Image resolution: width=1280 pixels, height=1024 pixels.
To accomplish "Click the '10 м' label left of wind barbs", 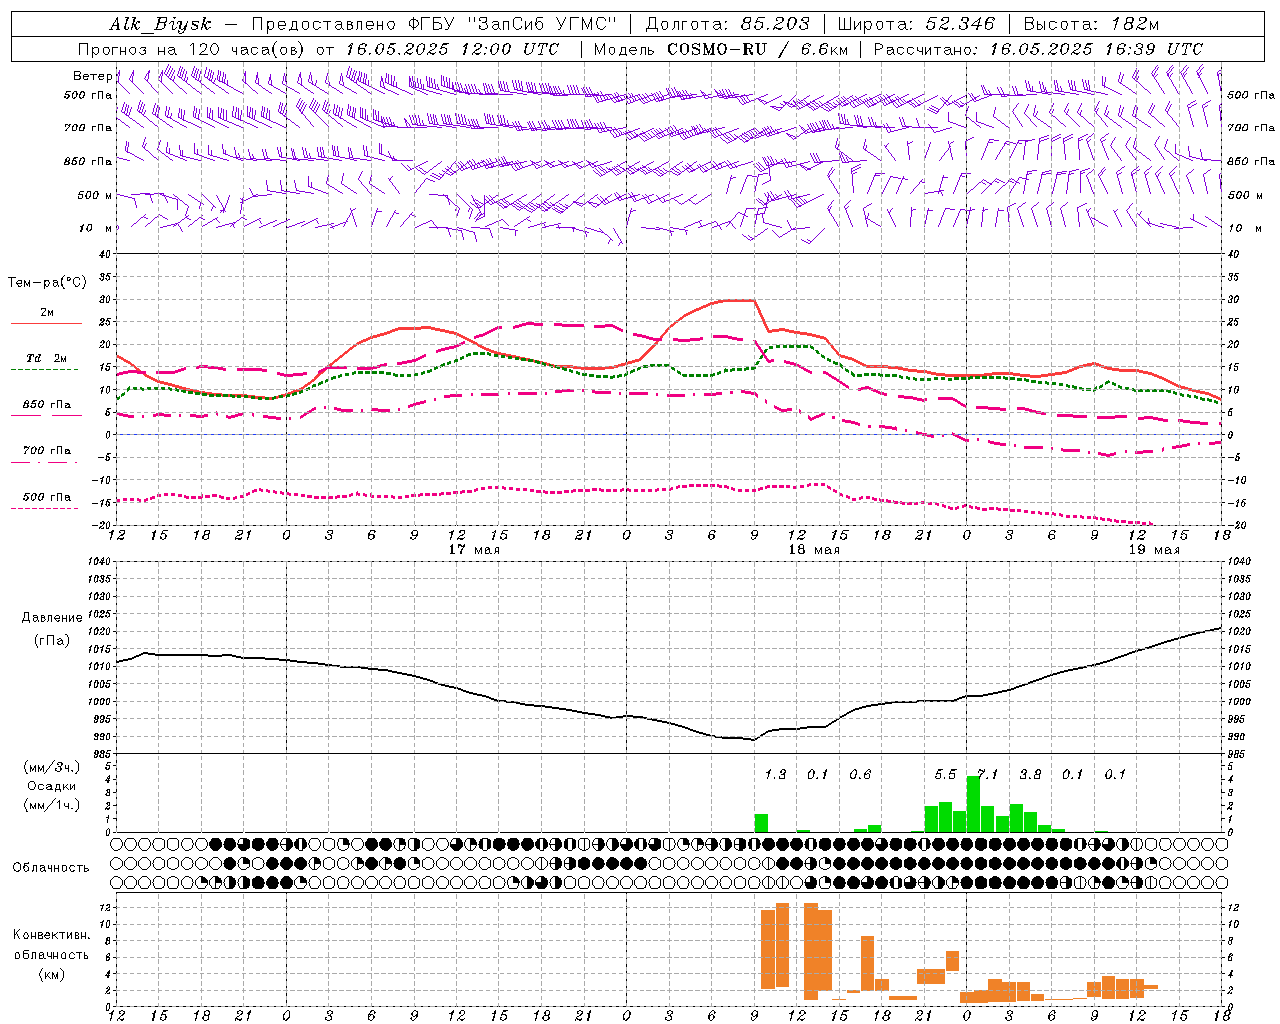I will (x=95, y=228).
